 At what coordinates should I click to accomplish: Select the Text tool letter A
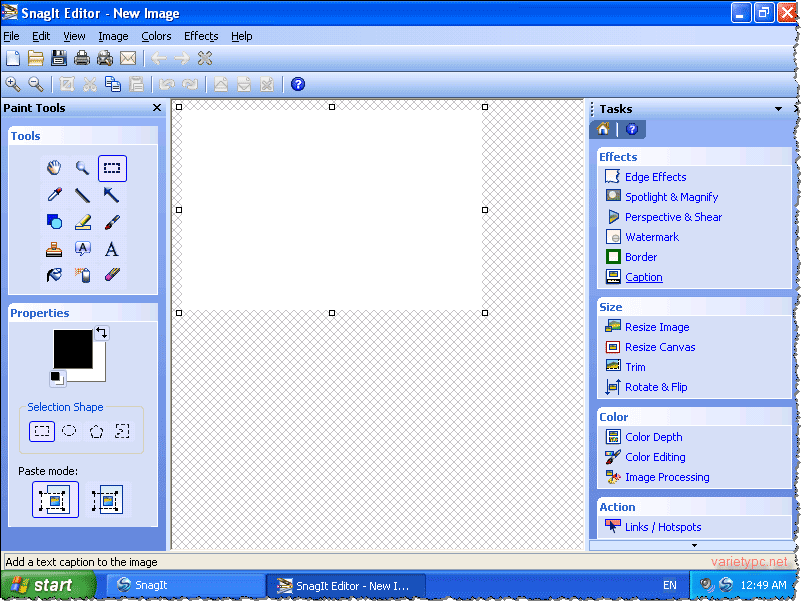pos(111,249)
